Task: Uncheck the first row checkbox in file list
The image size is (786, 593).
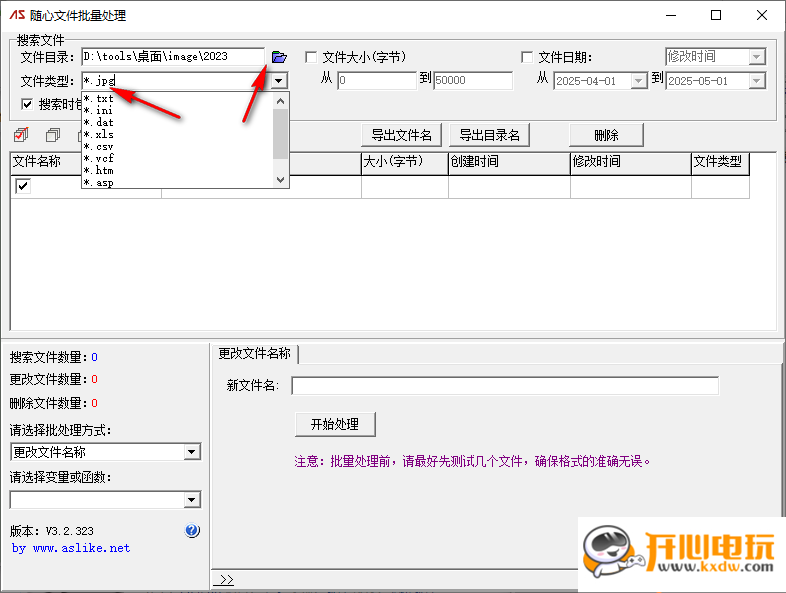Action: coord(23,186)
